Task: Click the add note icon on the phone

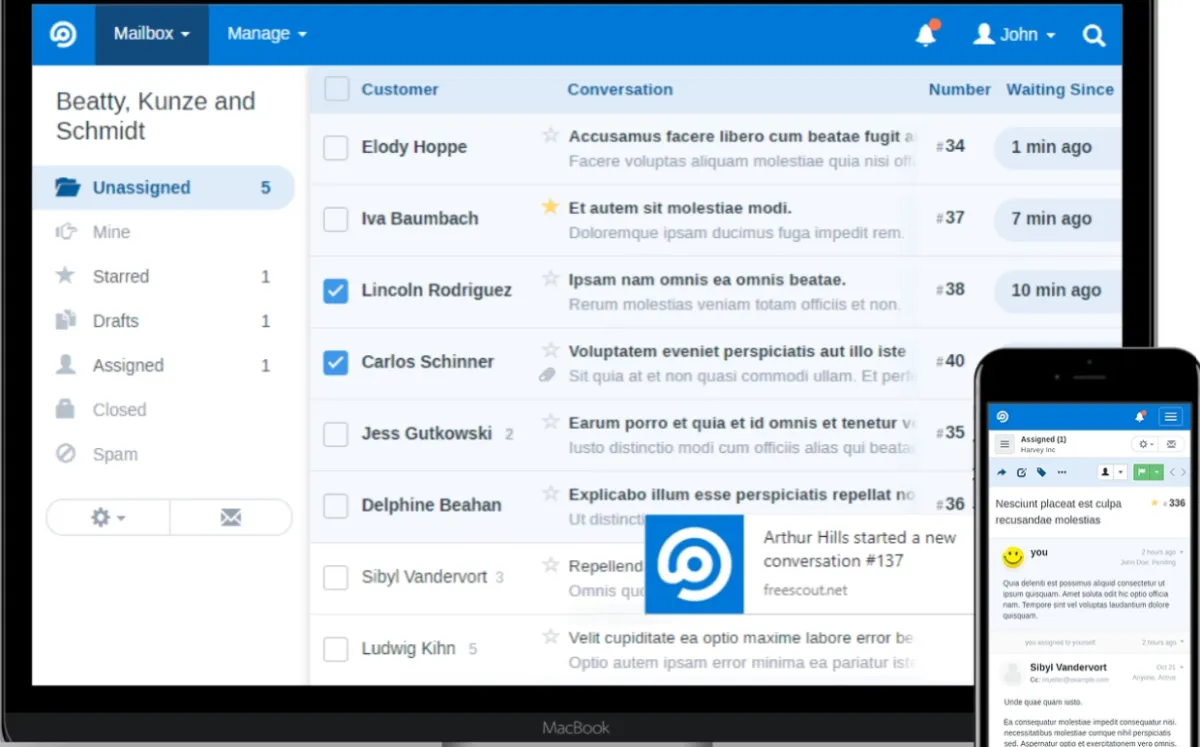Action: tap(1022, 473)
